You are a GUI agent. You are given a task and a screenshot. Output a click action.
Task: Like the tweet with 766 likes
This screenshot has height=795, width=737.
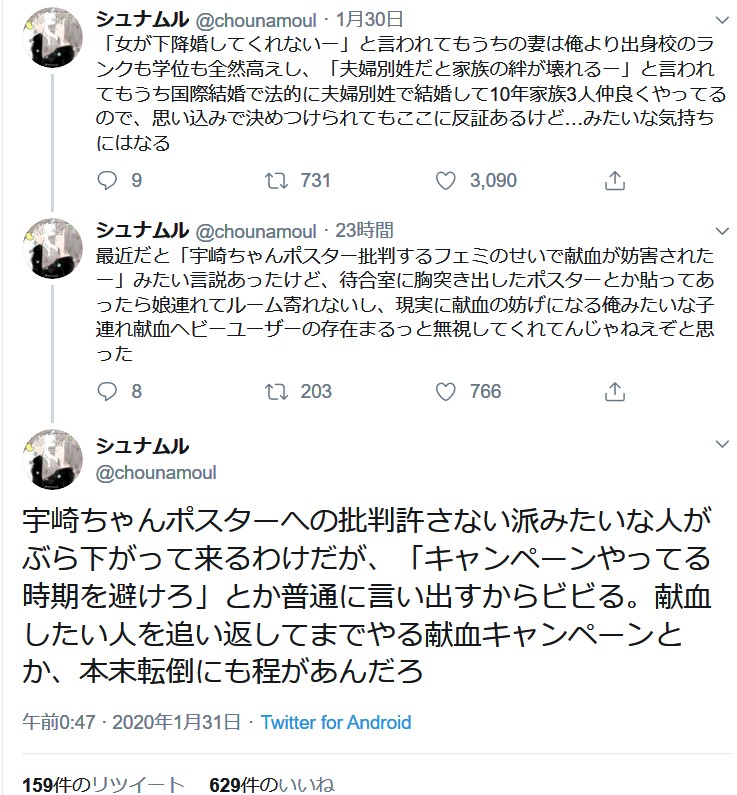tap(448, 392)
